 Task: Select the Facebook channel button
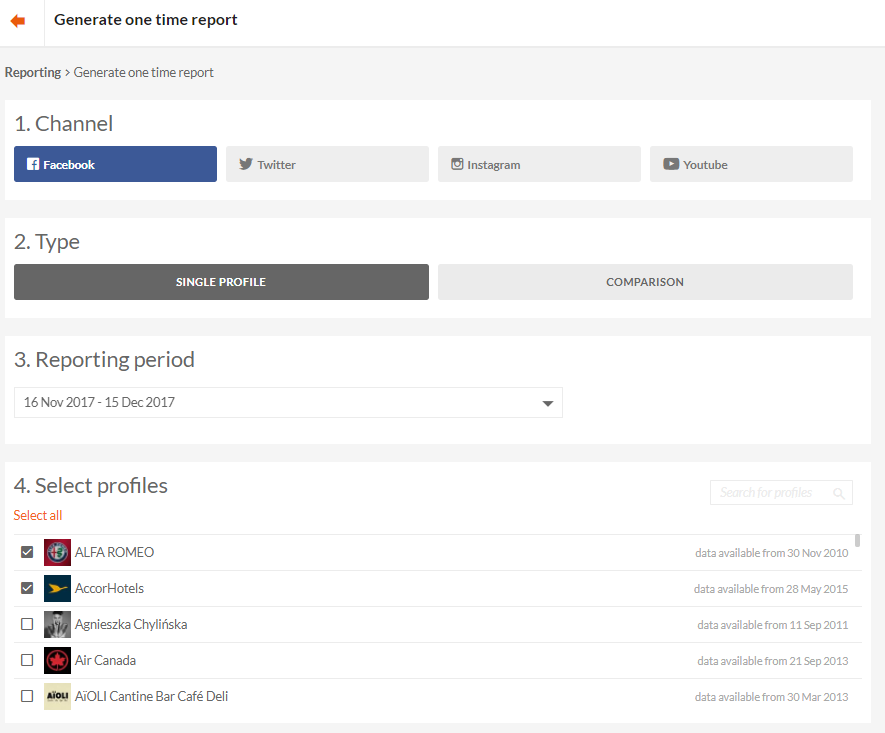click(x=115, y=164)
